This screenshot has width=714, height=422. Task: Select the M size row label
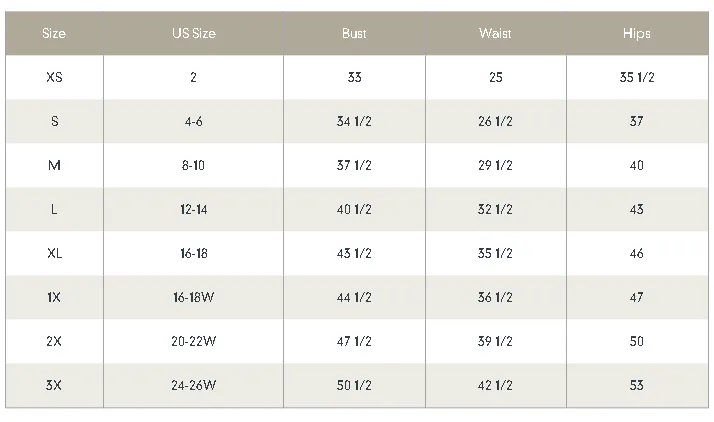point(54,165)
